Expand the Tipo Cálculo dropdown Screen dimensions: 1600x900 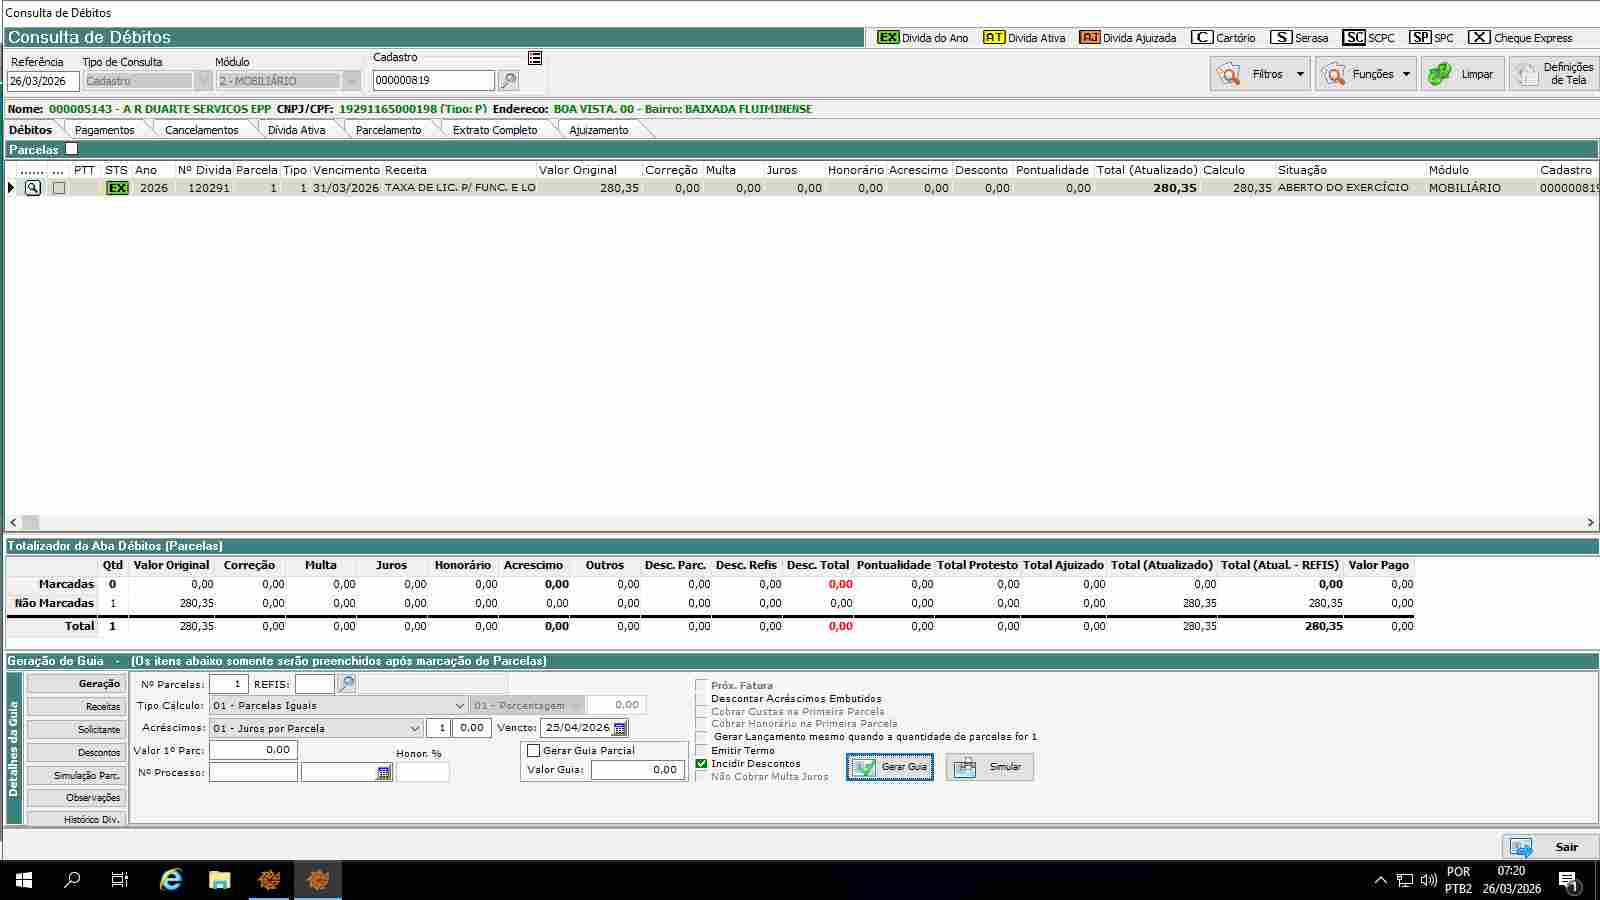click(459, 706)
